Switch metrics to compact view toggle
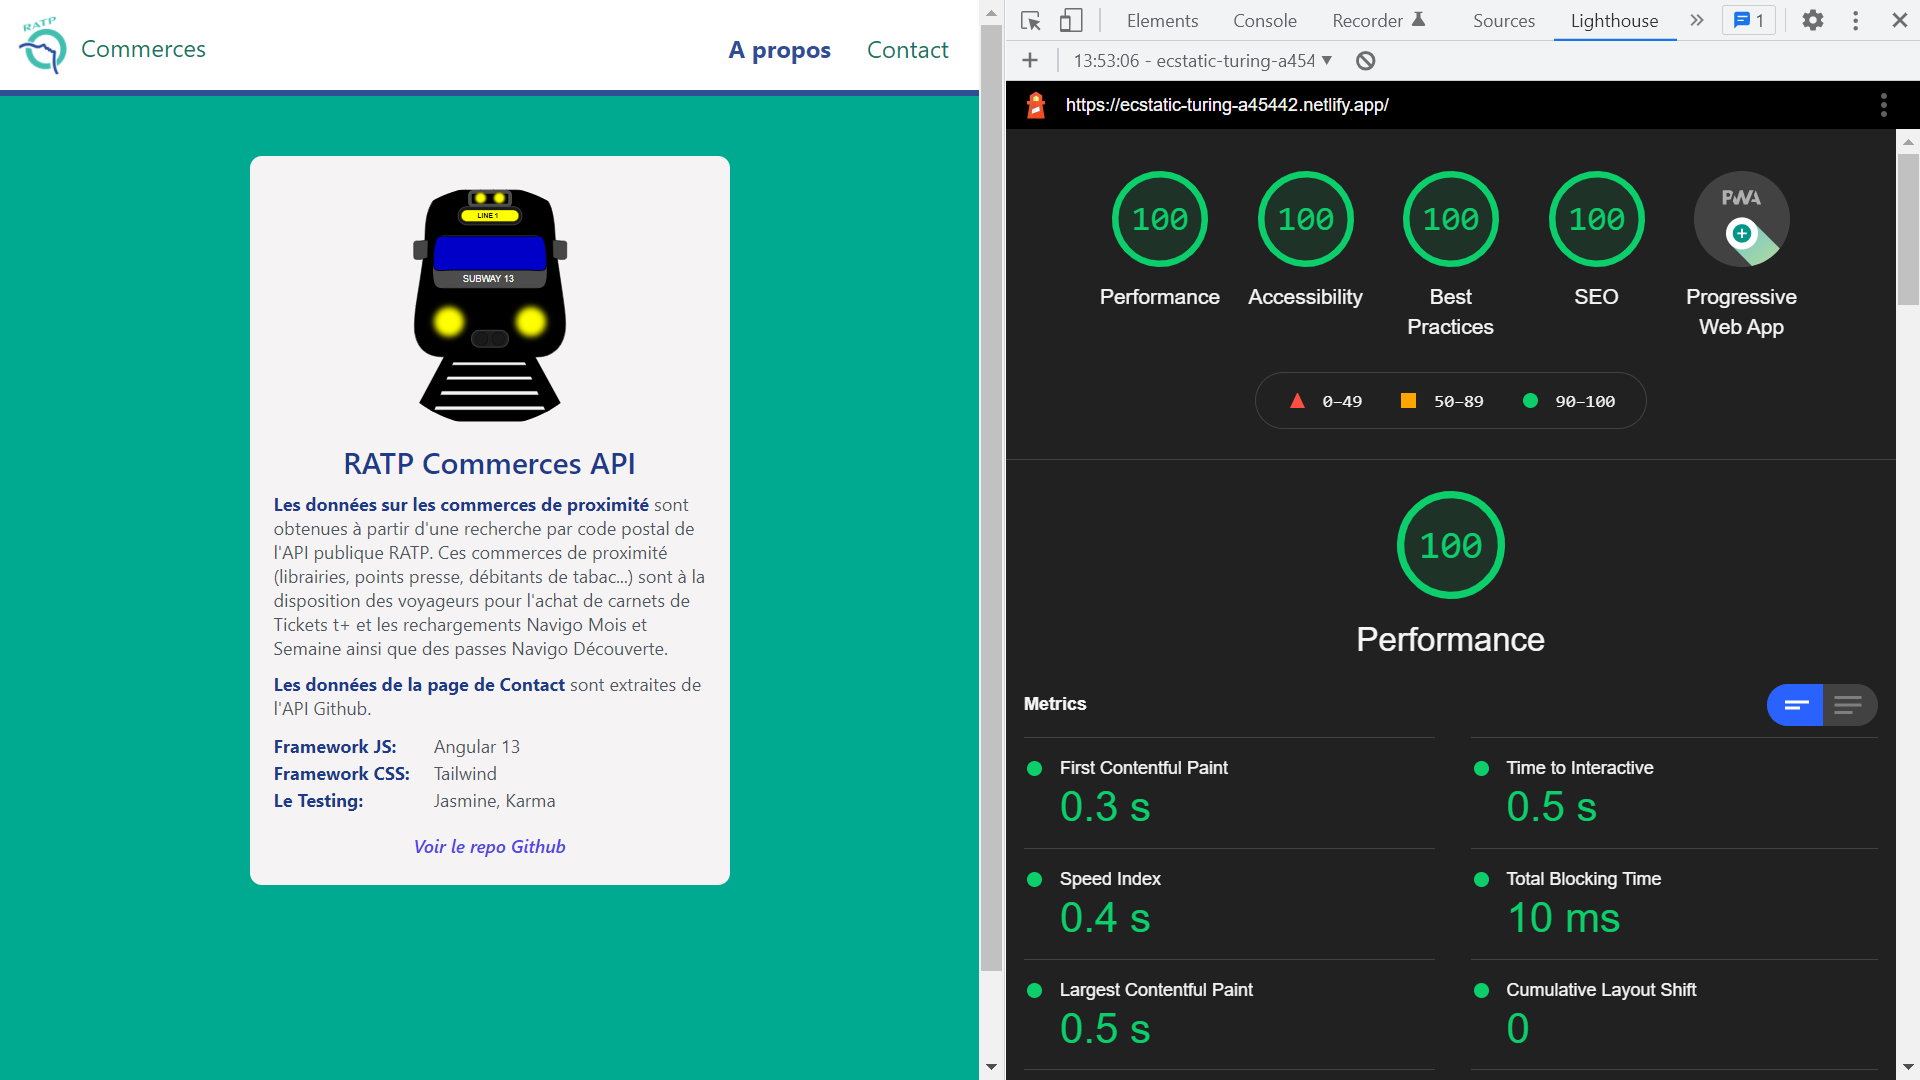Image resolution: width=1920 pixels, height=1080 pixels. [x=1795, y=705]
